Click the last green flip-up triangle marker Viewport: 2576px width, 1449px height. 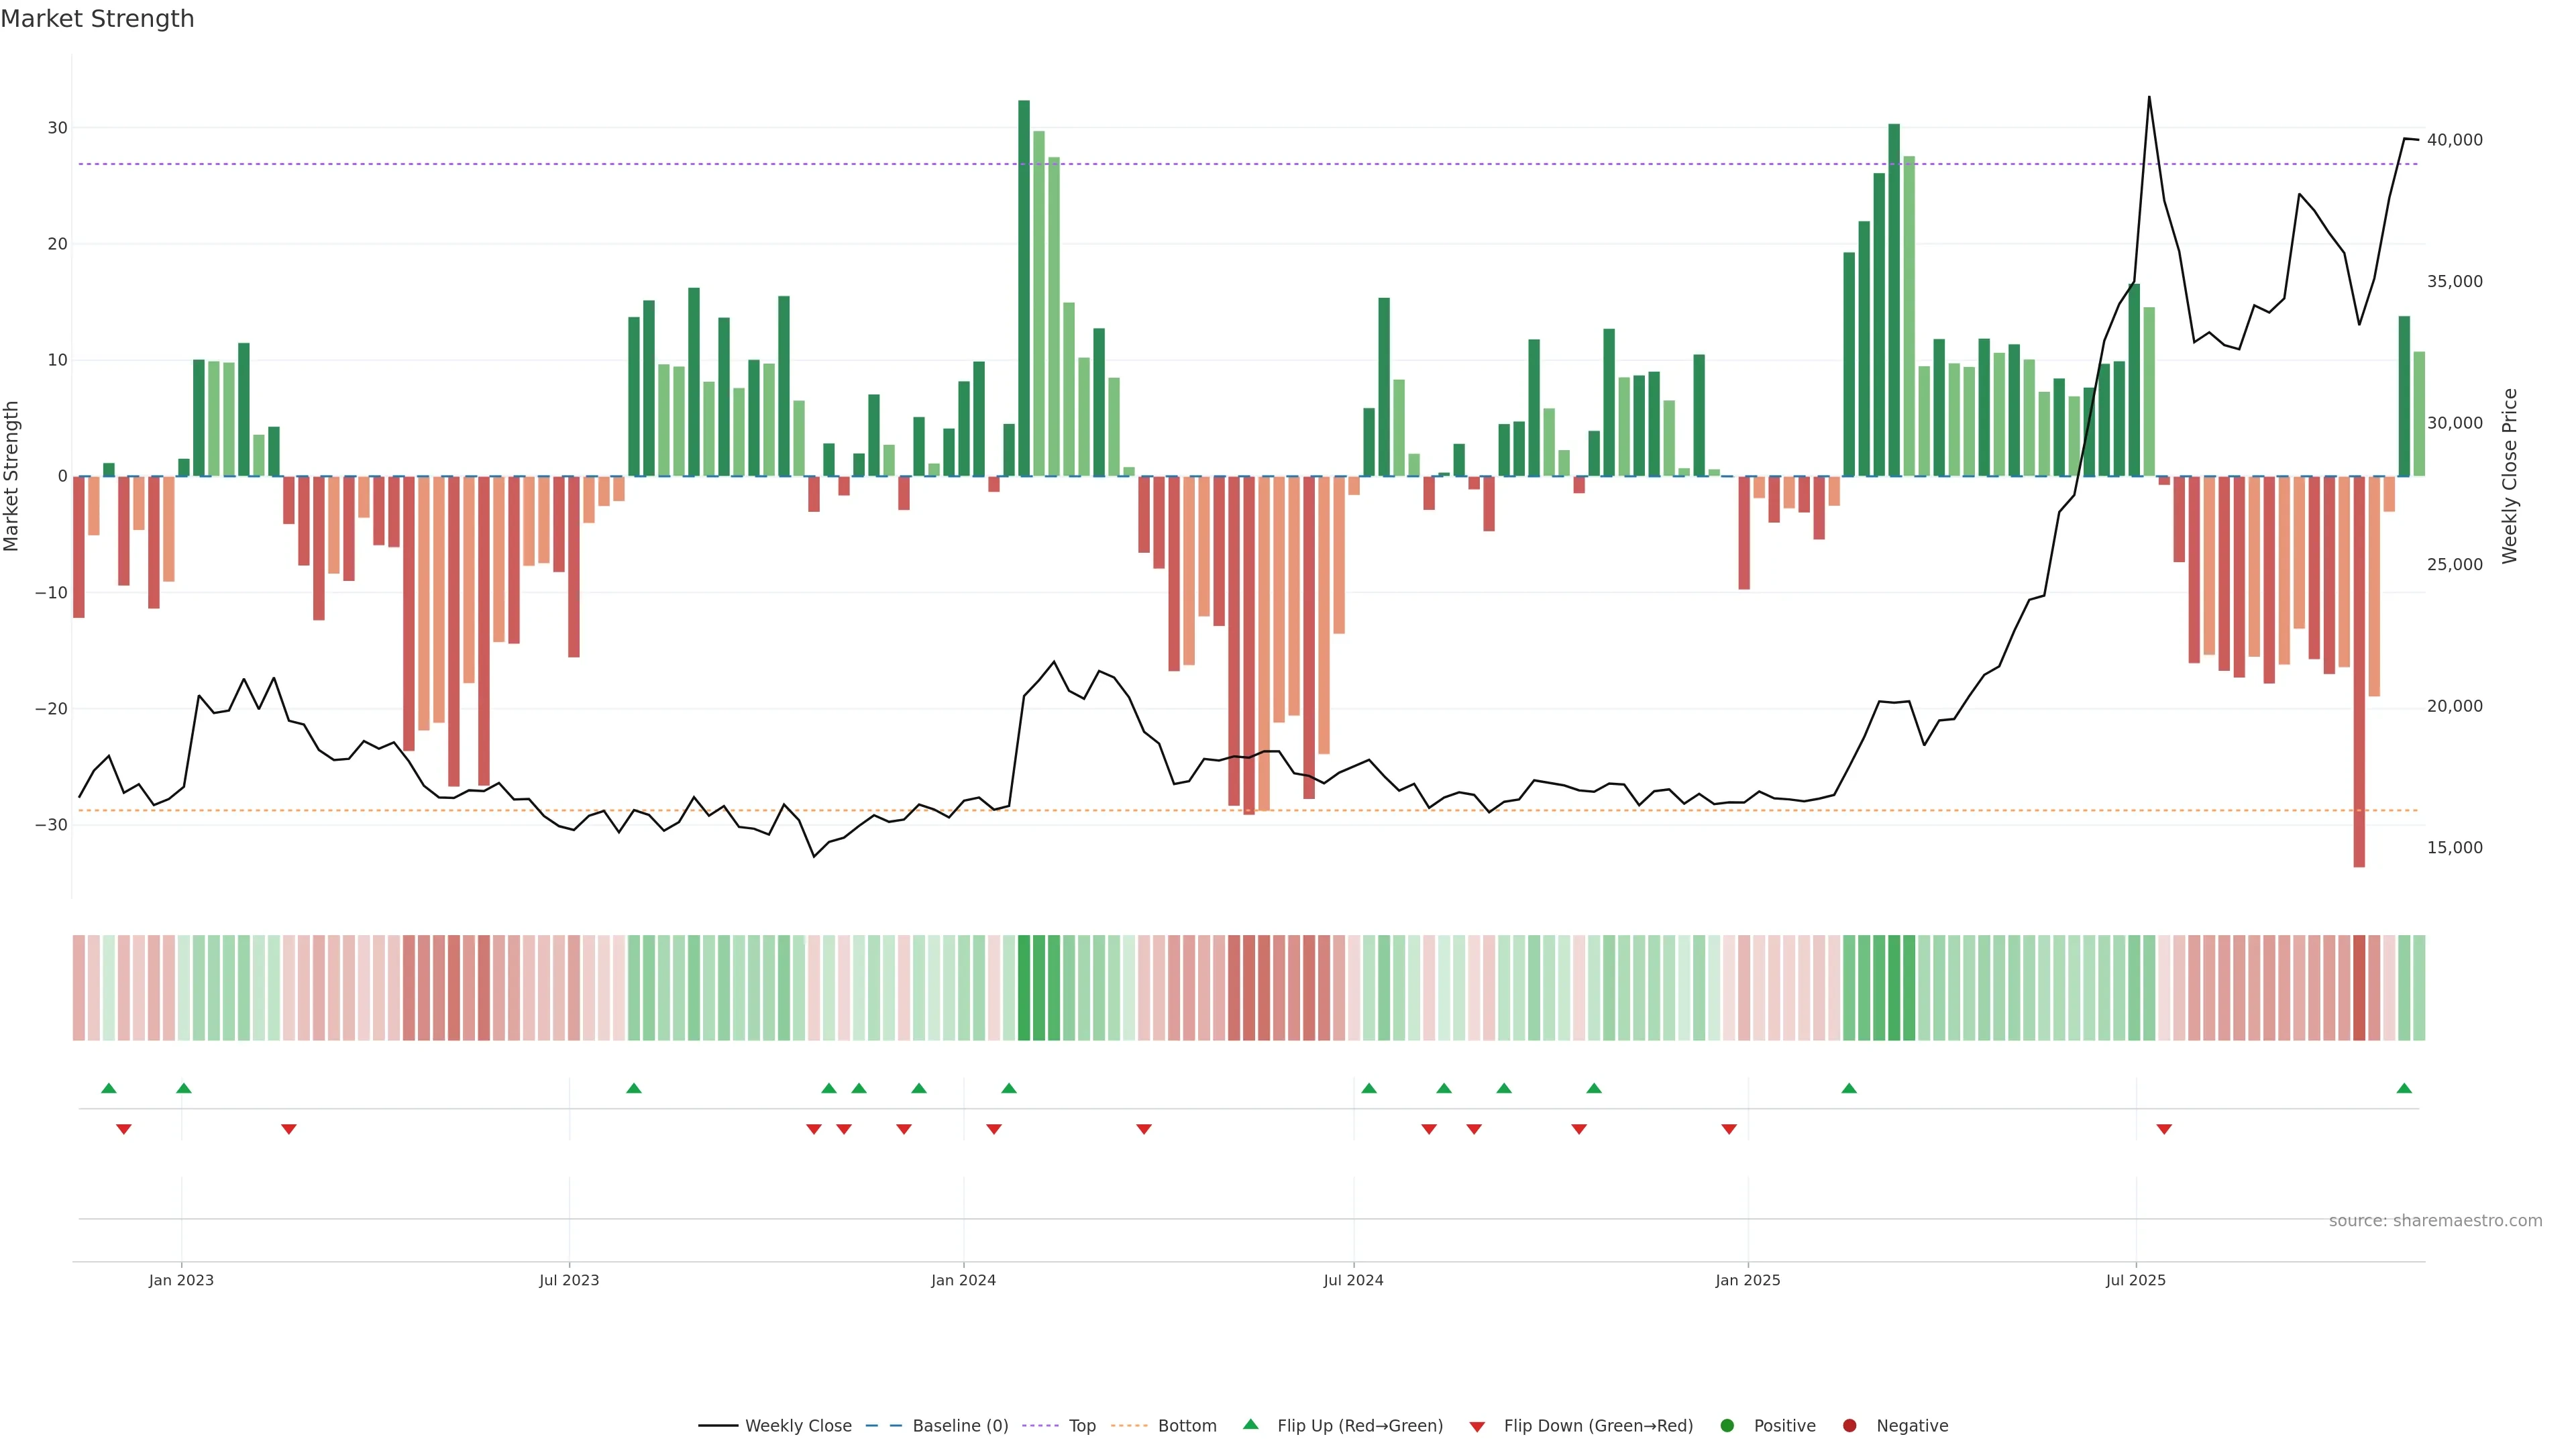(2404, 1088)
